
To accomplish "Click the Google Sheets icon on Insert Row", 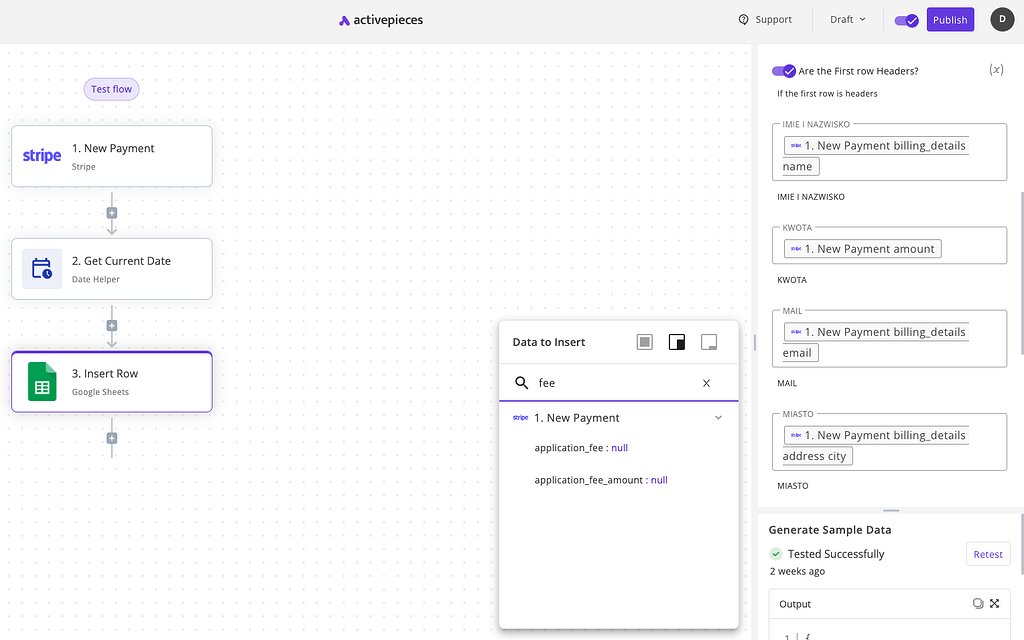I will (41, 381).
